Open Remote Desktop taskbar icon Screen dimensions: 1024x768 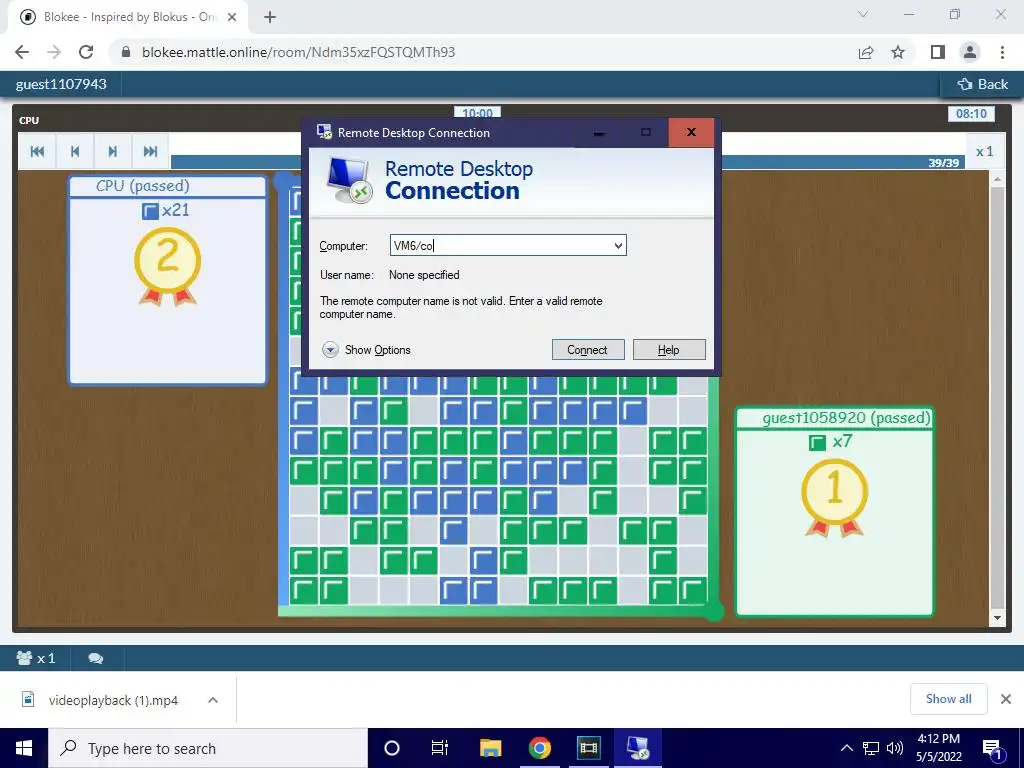pos(638,748)
